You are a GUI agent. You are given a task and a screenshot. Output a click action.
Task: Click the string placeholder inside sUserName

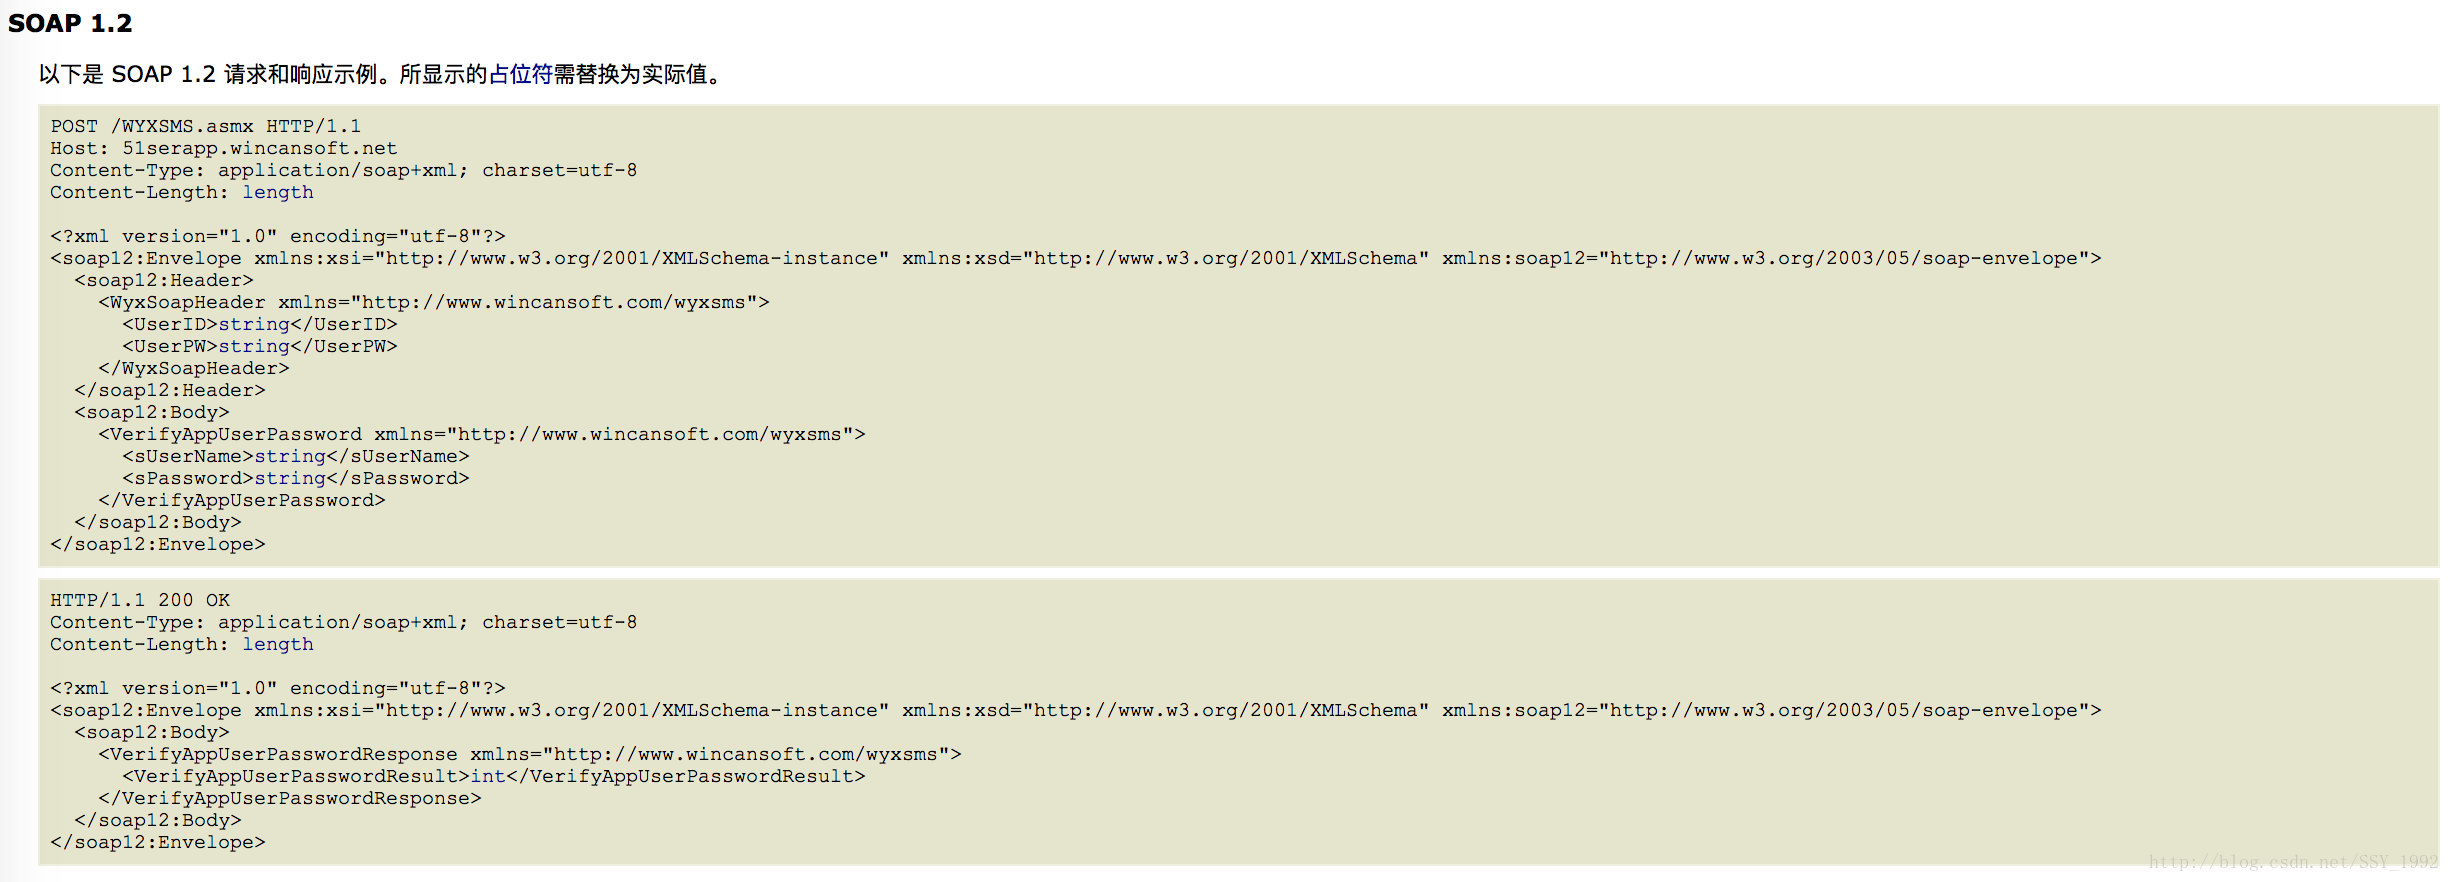tap(290, 456)
